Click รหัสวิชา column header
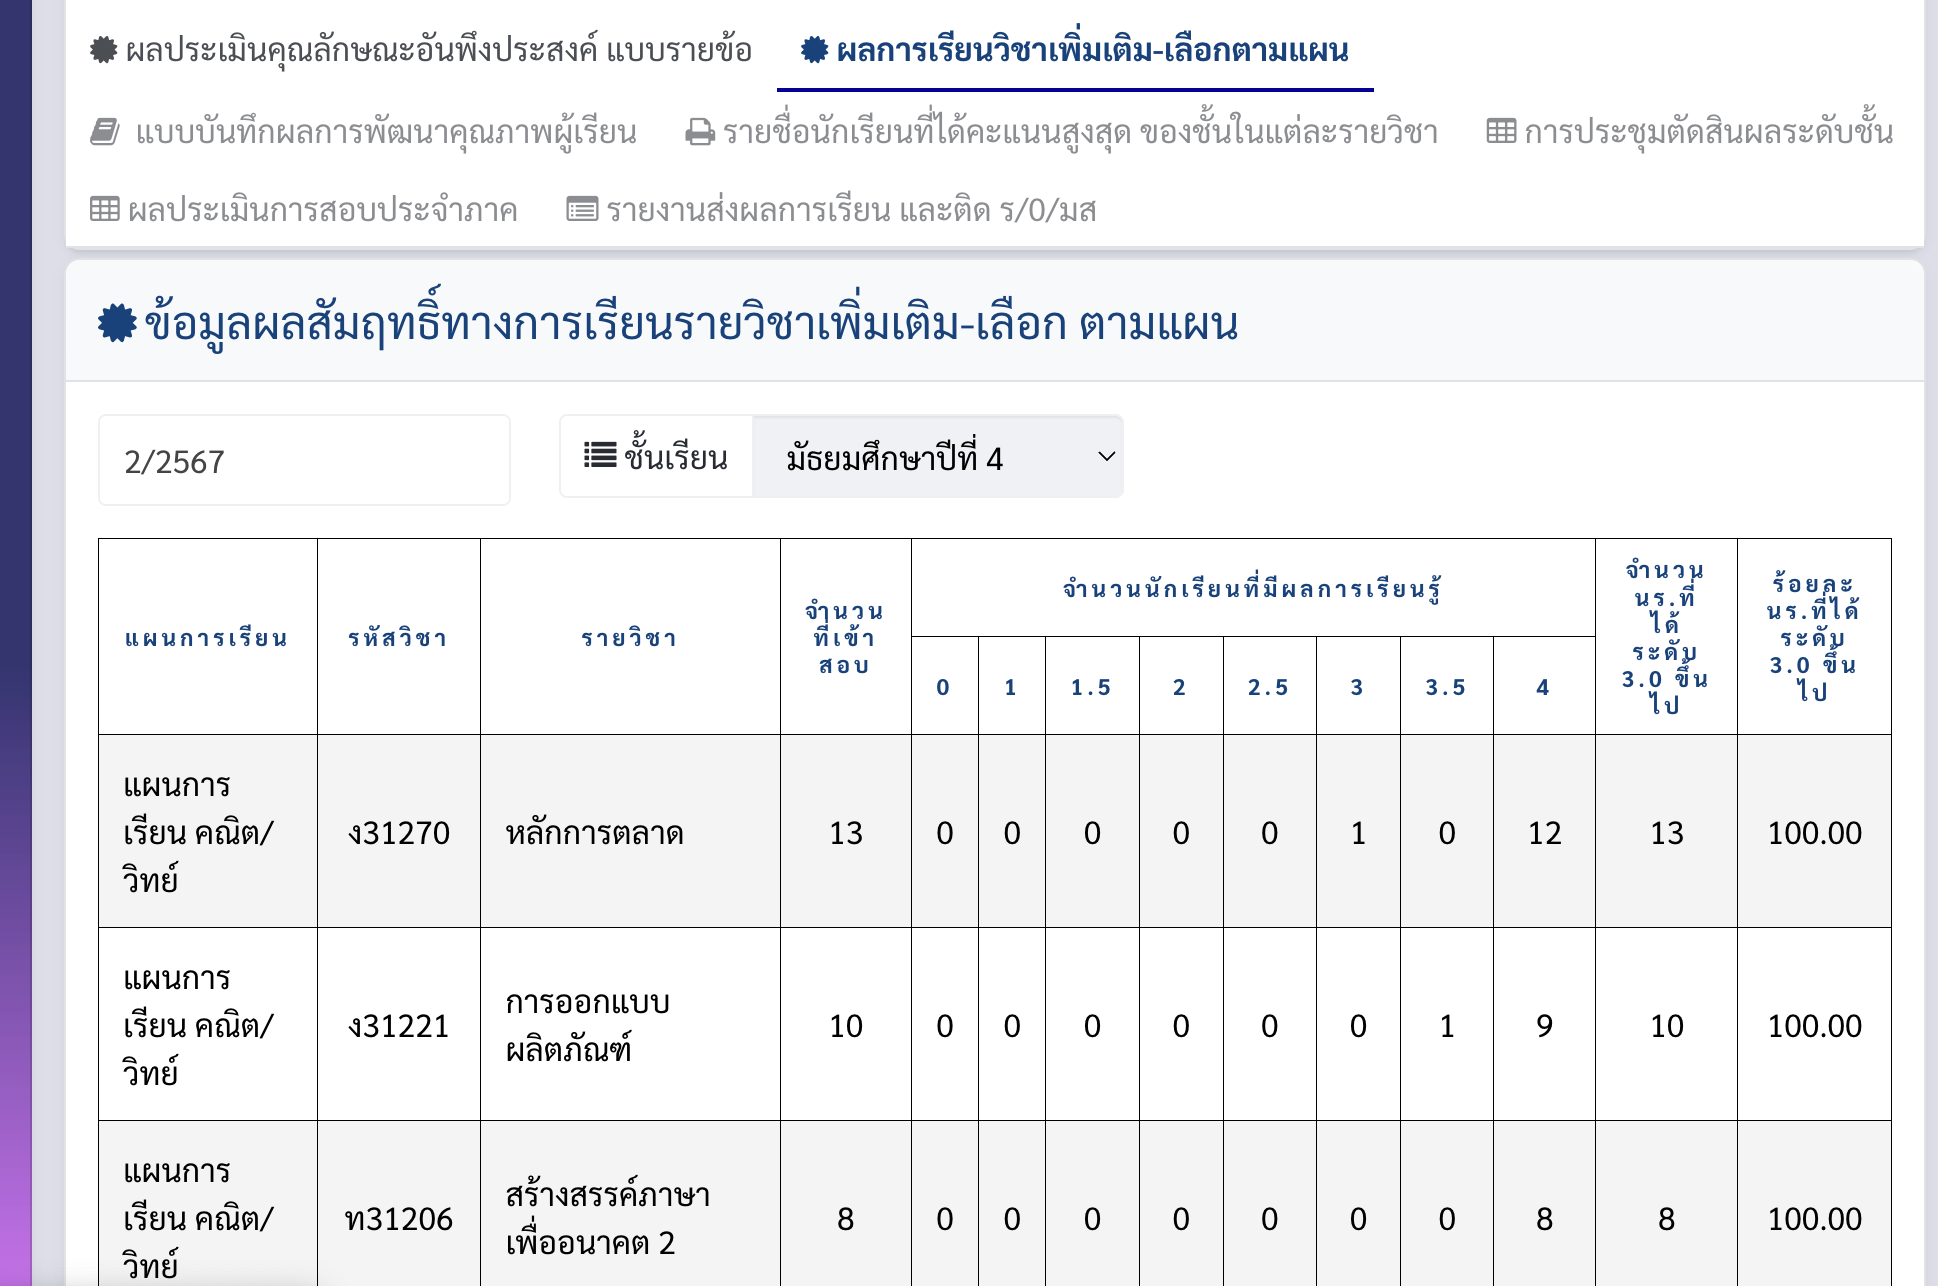This screenshot has height=1286, width=1938. (398, 637)
